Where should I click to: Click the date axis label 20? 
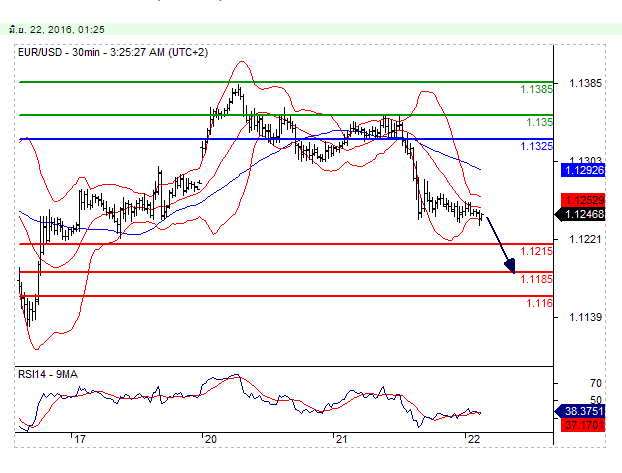(211, 439)
